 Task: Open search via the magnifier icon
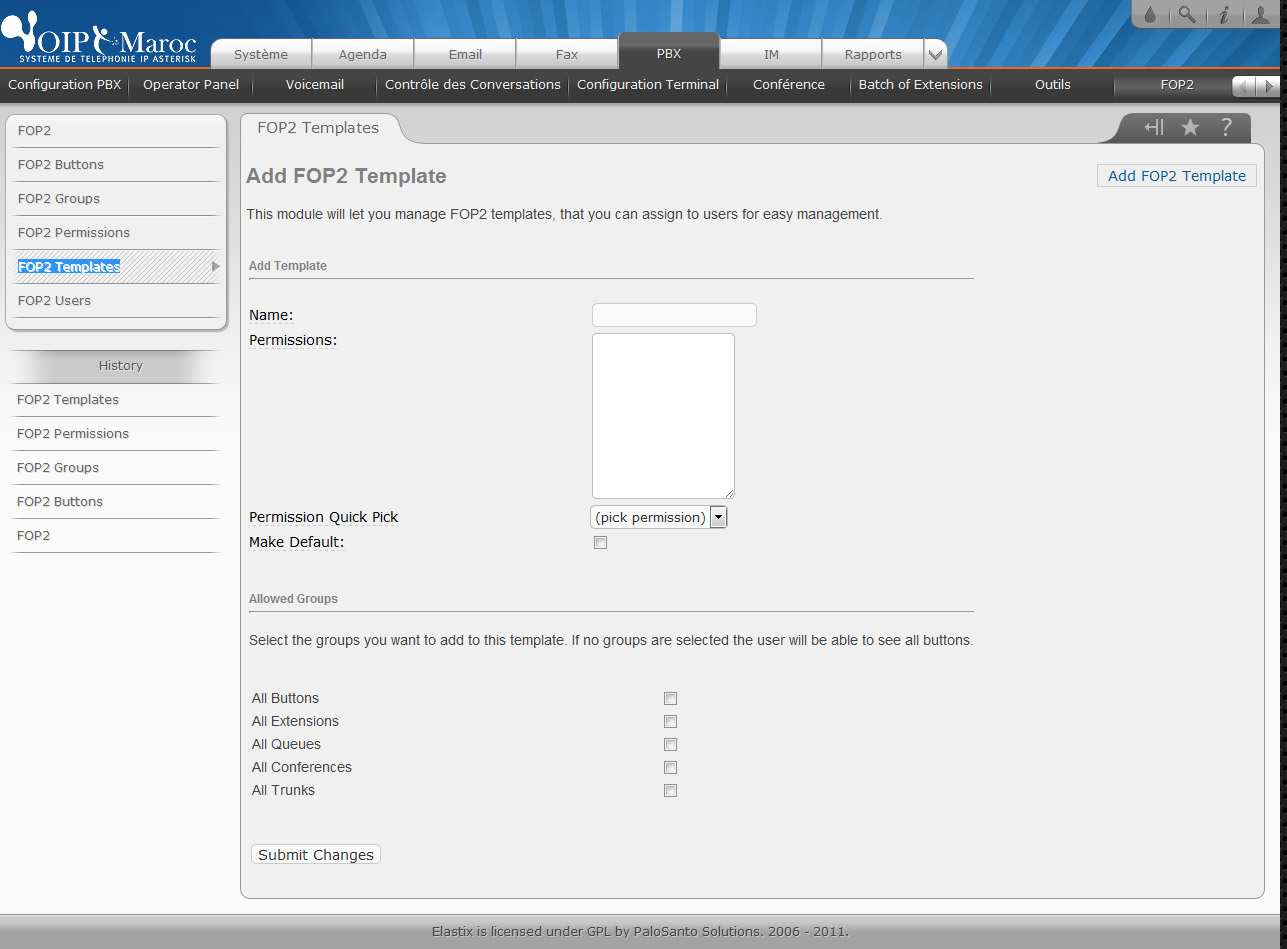pyautogui.click(x=1186, y=14)
